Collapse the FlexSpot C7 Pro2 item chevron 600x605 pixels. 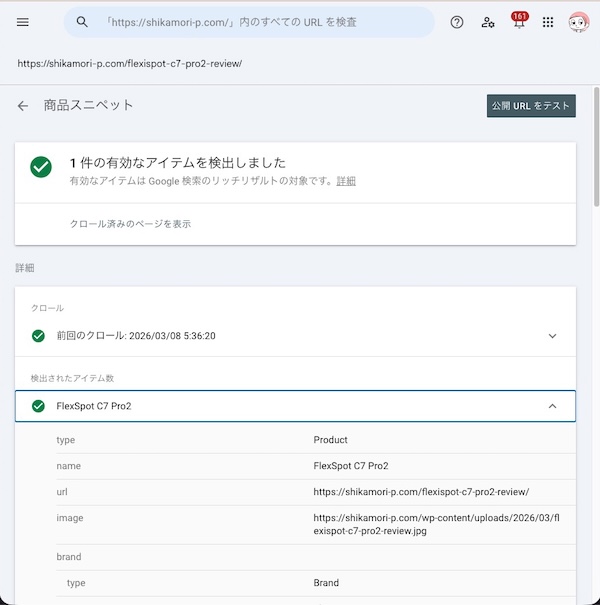pyautogui.click(x=552, y=406)
